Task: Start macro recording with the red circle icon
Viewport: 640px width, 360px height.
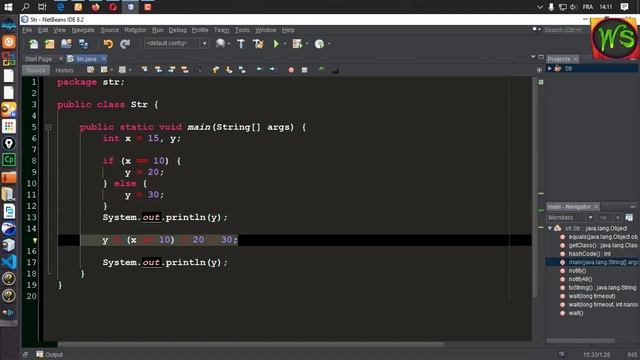Action: coord(291,70)
